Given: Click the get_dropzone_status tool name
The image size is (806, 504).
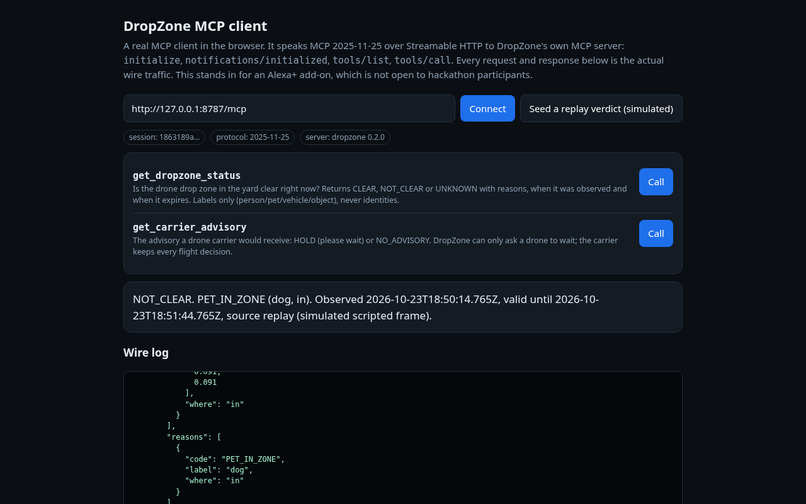Looking at the screenshot, I should 187,175.
